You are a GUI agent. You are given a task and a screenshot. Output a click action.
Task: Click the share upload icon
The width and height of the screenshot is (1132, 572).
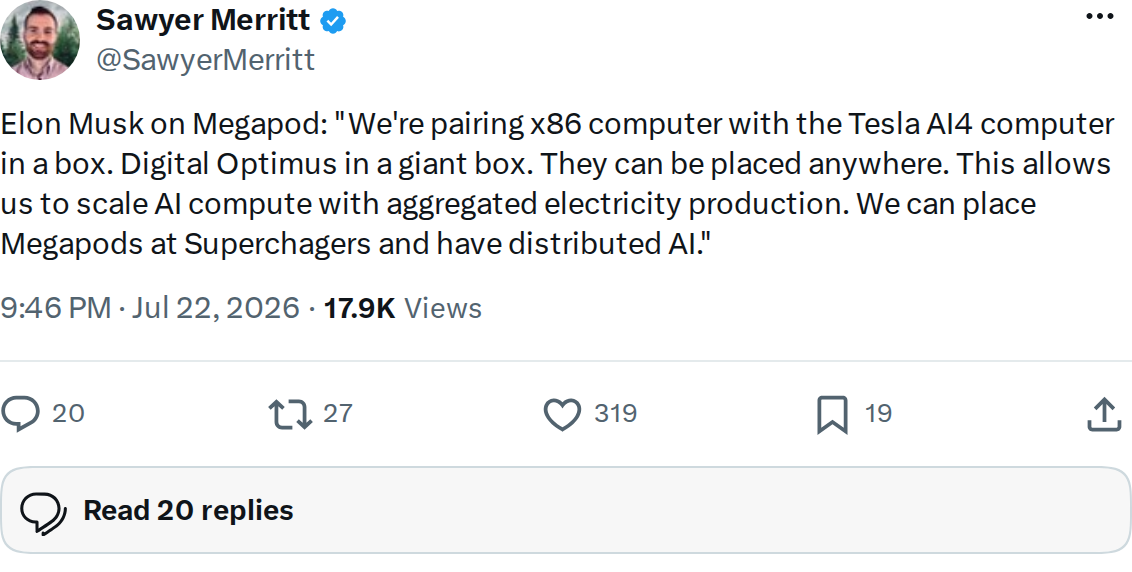[1104, 415]
